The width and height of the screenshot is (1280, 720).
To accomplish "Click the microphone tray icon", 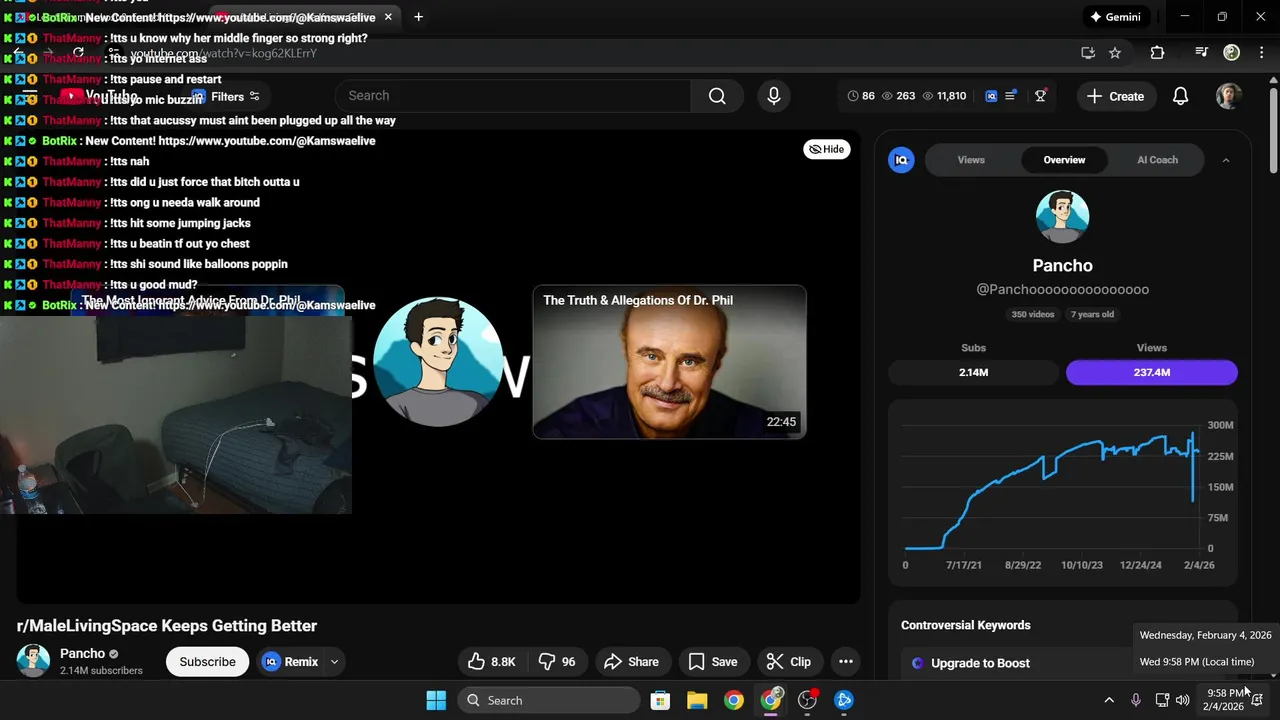I will point(1135,700).
